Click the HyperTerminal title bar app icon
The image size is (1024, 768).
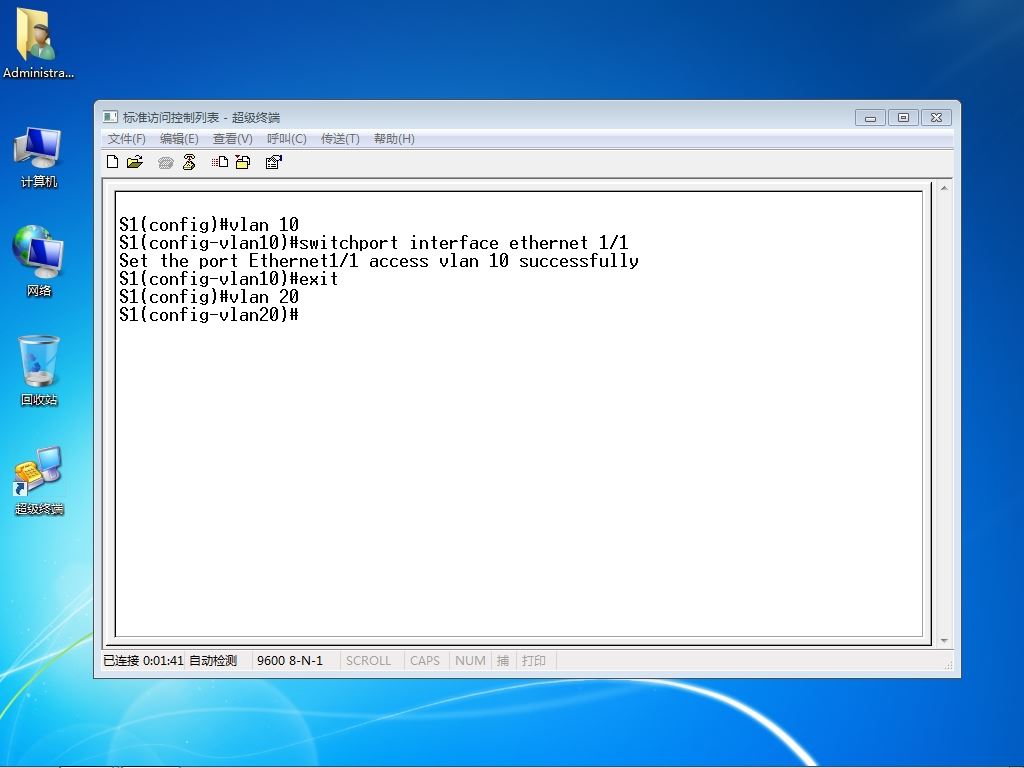(110, 117)
